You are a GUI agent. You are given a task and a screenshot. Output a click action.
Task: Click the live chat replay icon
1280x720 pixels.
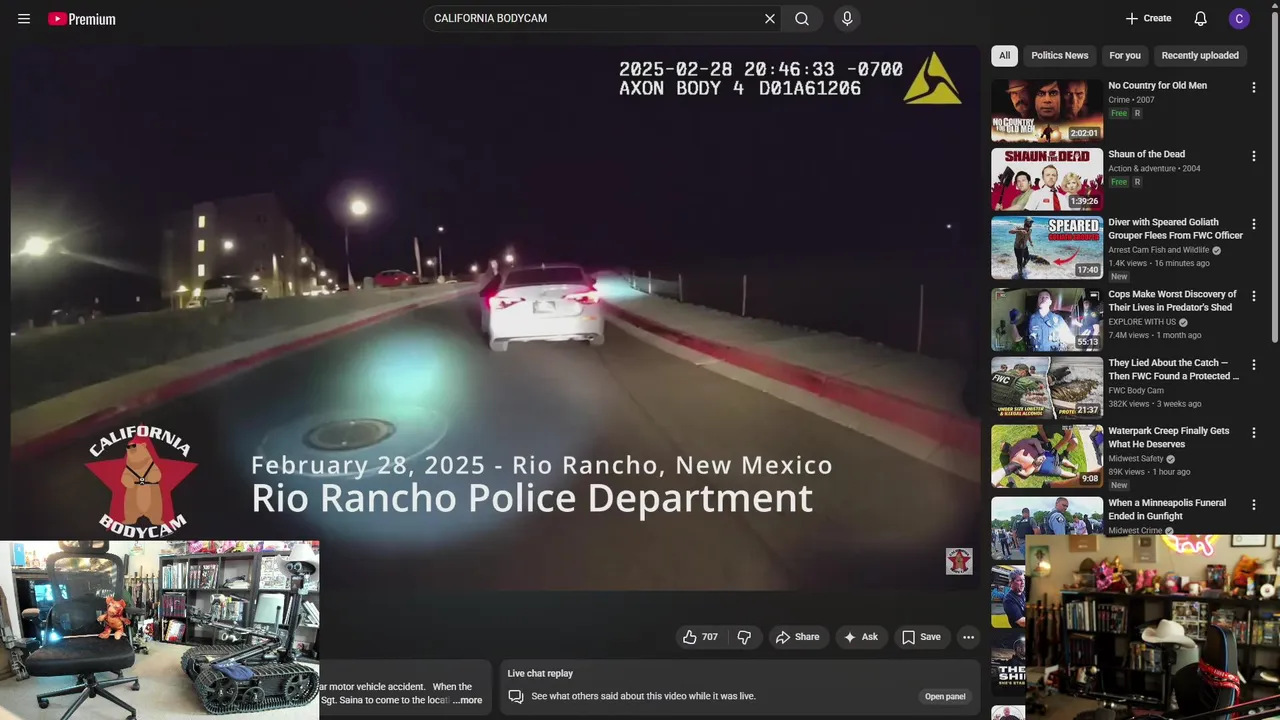coord(516,697)
